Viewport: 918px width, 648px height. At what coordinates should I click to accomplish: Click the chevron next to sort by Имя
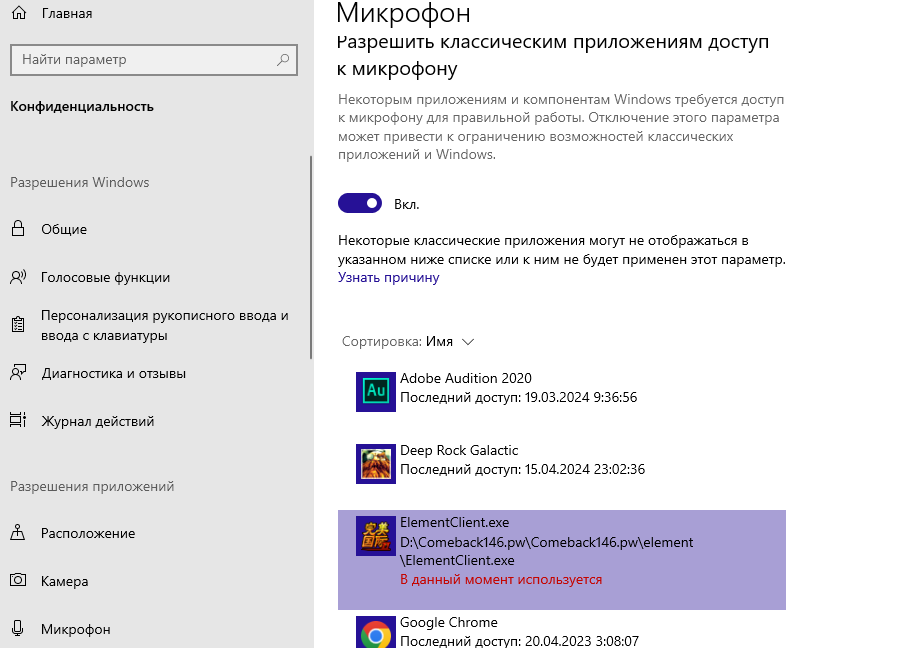(467, 341)
